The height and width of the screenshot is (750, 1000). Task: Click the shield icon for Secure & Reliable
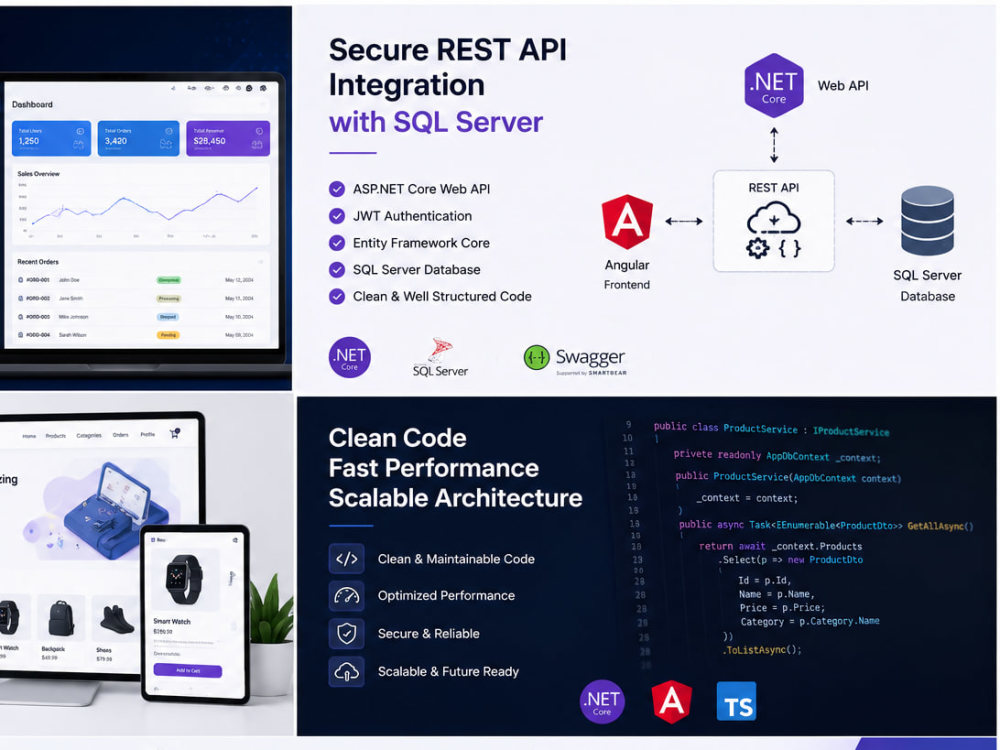[x=346, y=633]
